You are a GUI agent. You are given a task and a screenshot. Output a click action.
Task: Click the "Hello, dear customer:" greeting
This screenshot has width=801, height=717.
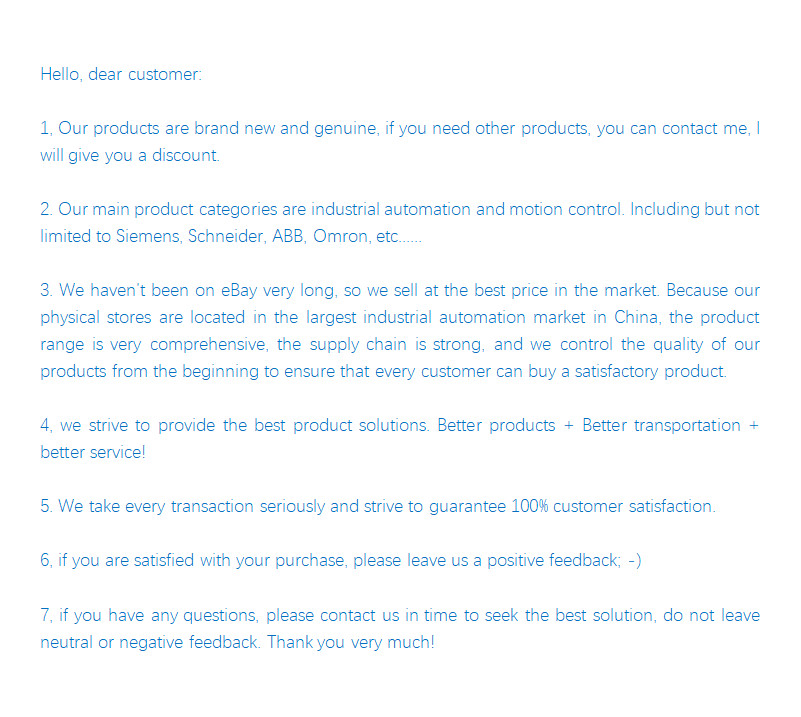tap(121, 74)
